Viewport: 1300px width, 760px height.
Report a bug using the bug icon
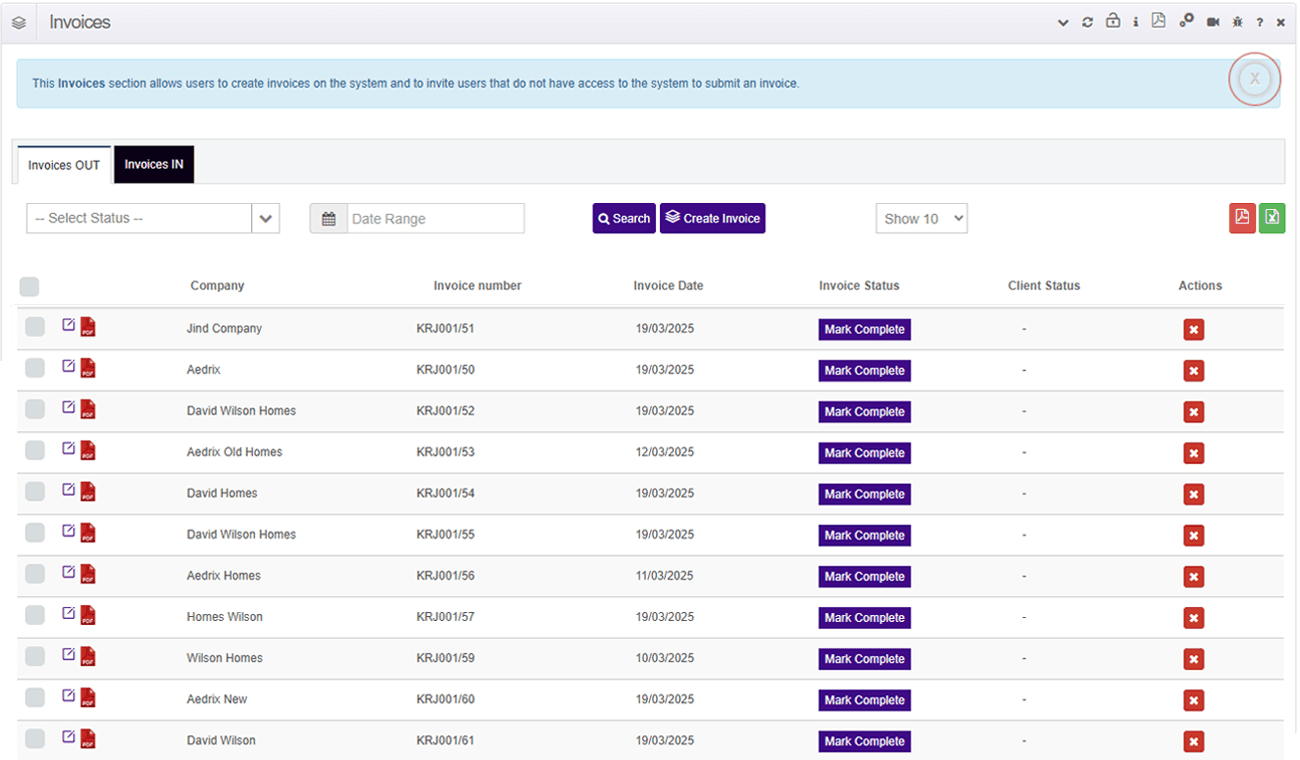coord(1237,21)
